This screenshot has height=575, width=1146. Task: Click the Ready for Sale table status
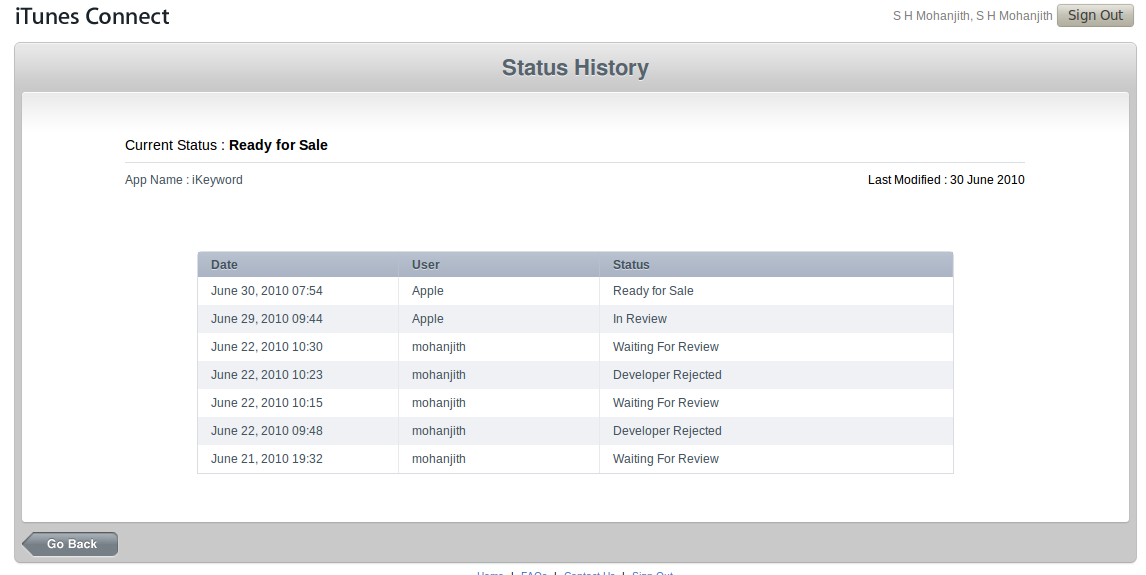pyautogui.click(x=653, y=291)
